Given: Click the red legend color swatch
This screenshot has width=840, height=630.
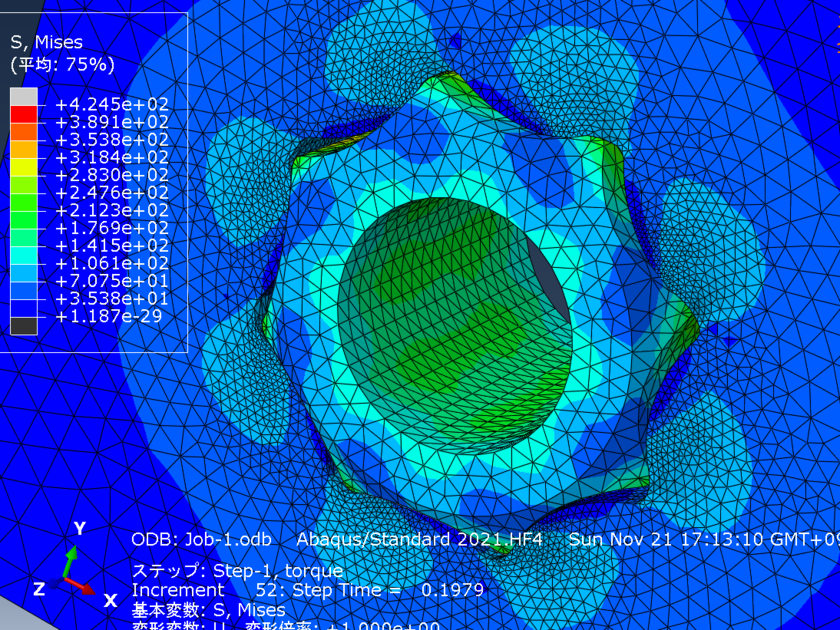Looking at the screenshot, I should (x=24, y=115).
